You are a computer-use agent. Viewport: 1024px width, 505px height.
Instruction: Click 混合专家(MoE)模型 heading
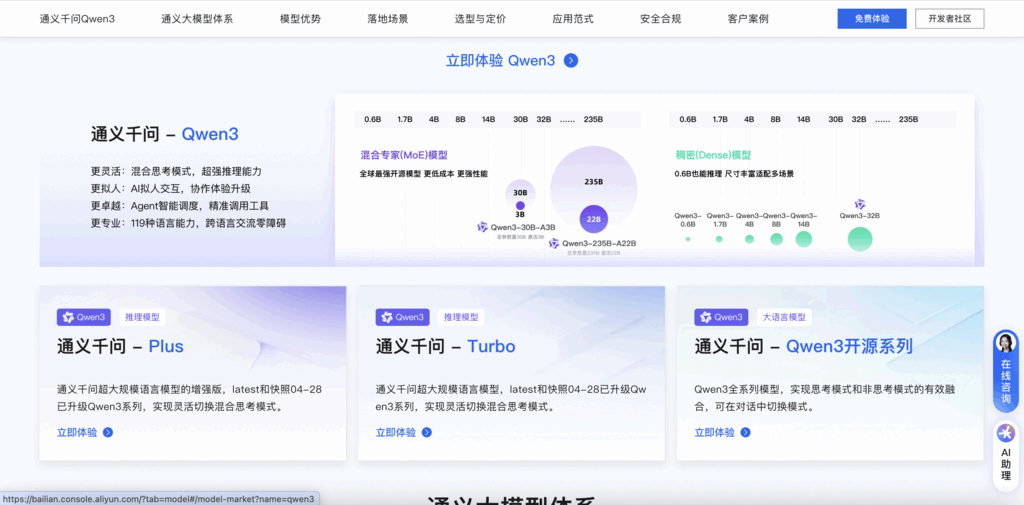[x=404, y=155]
